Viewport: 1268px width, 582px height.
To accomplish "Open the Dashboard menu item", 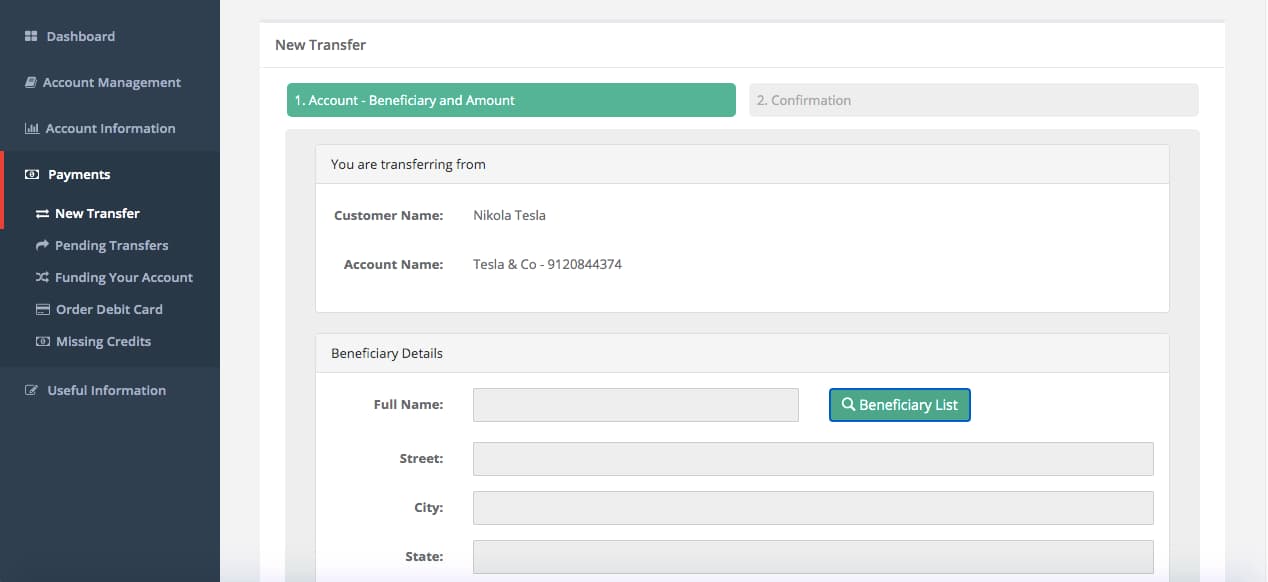I will (80, 37).
